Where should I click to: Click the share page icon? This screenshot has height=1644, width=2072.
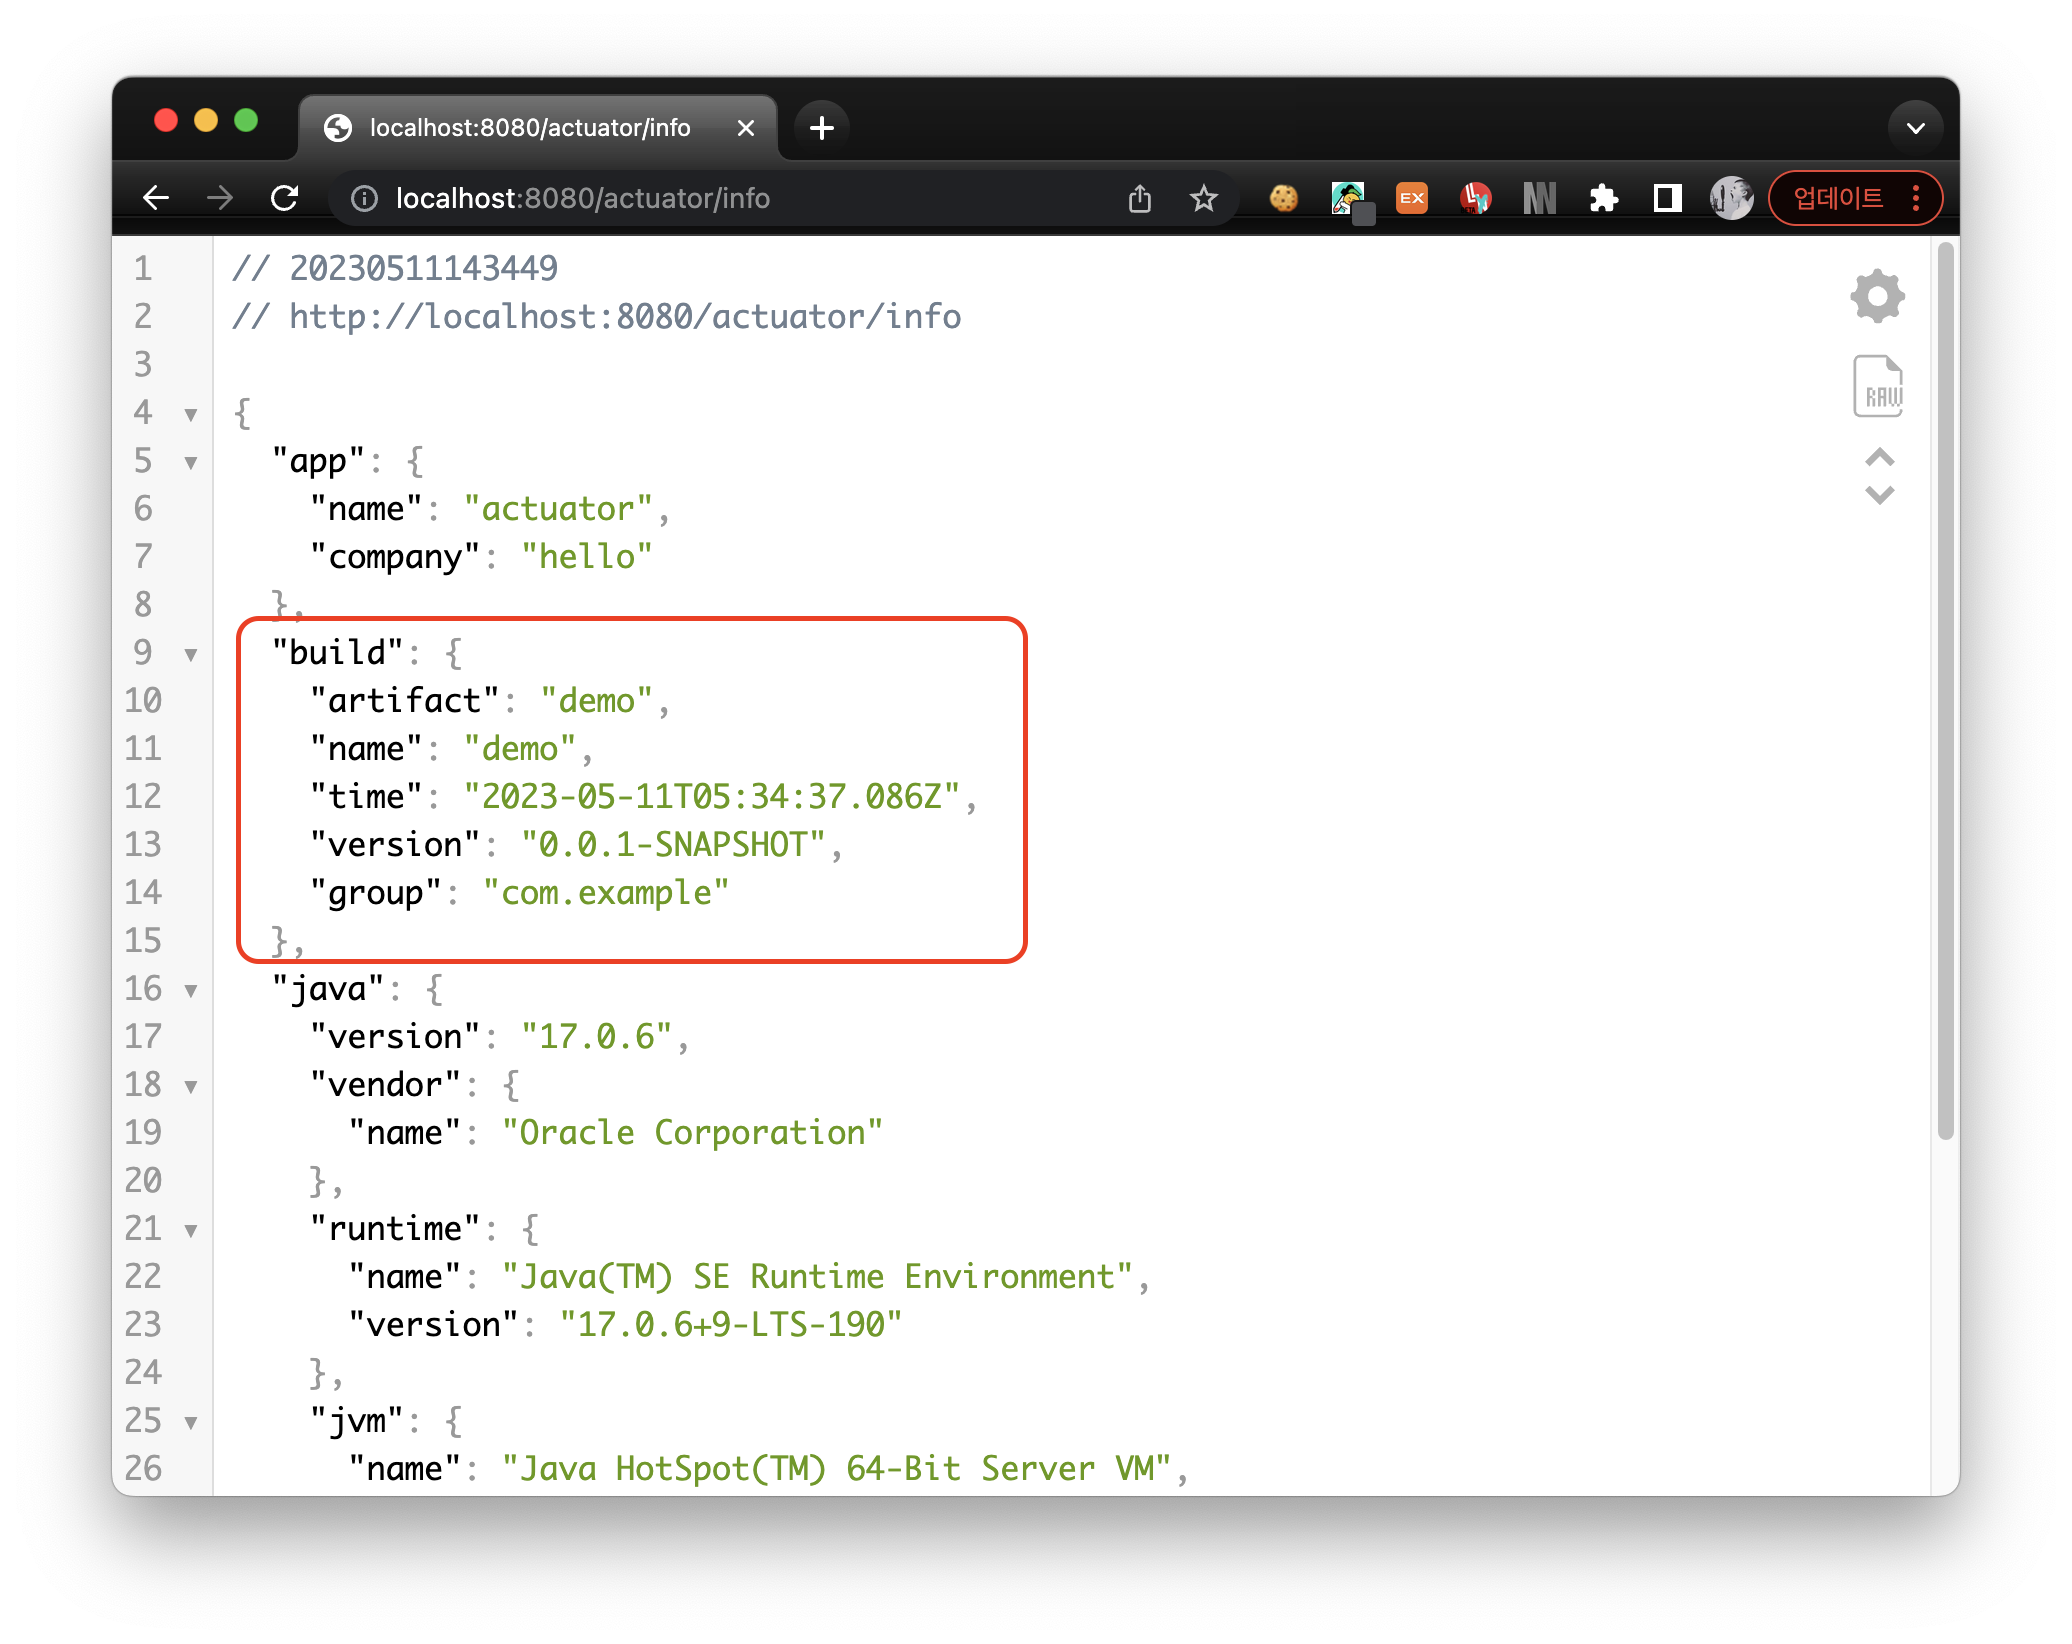pyautogui.click(x=1139, y=198)
